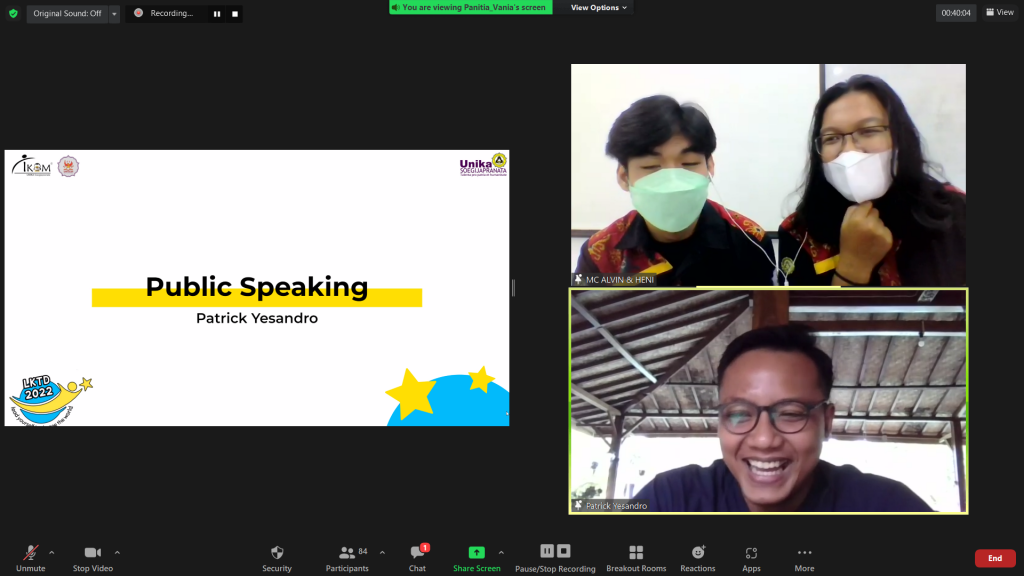Click the 84 participant count
Screen dimensions: 1024x576
pos(363,552)
